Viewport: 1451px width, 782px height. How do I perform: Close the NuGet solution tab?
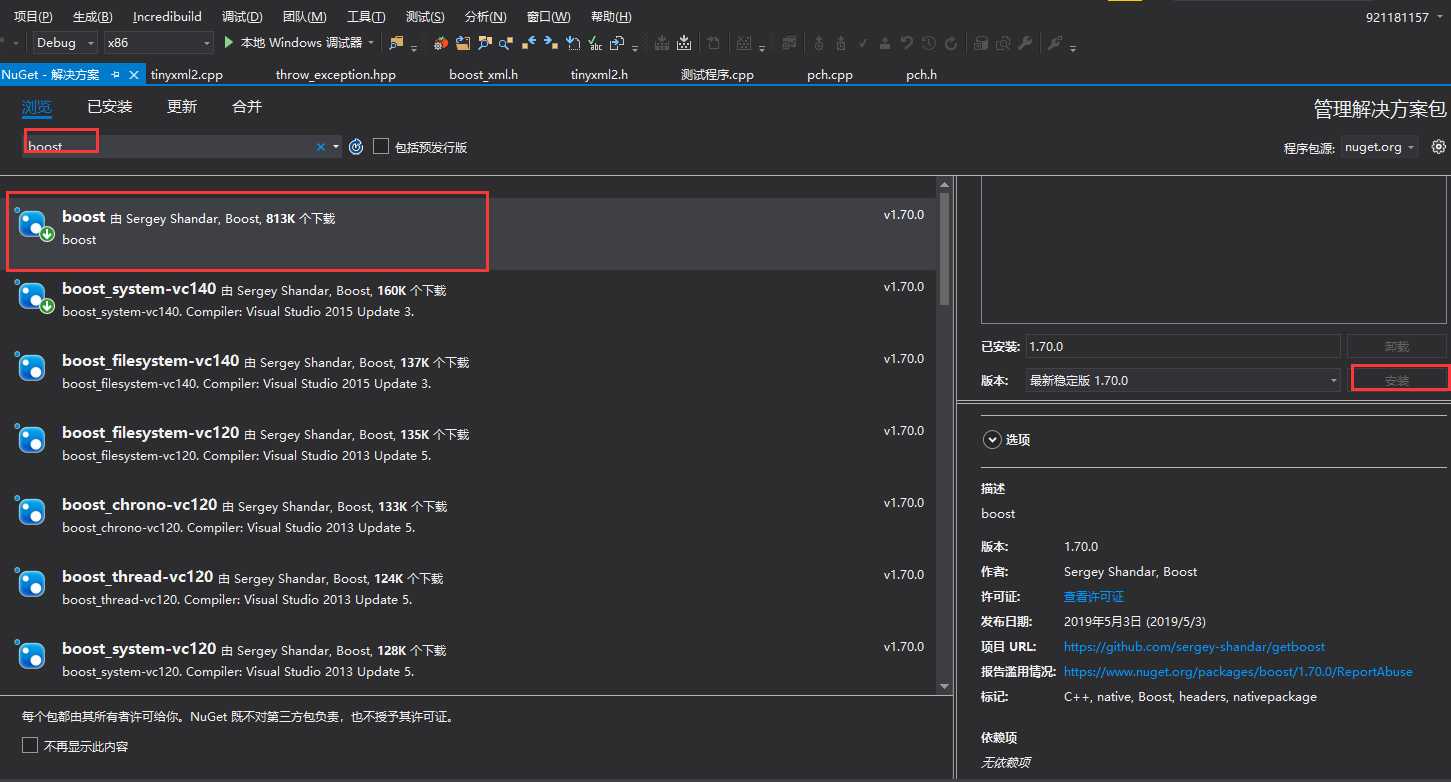(x=135, y=74)
